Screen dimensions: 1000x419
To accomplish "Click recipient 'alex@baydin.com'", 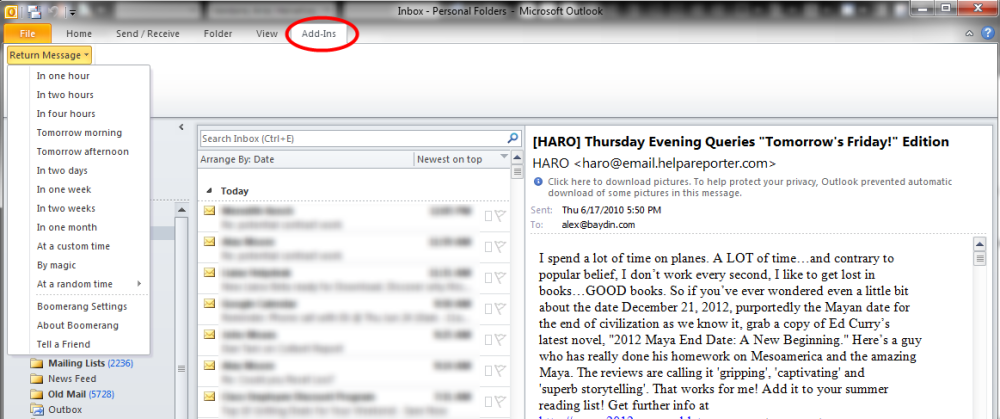I will tap(598, 224).
